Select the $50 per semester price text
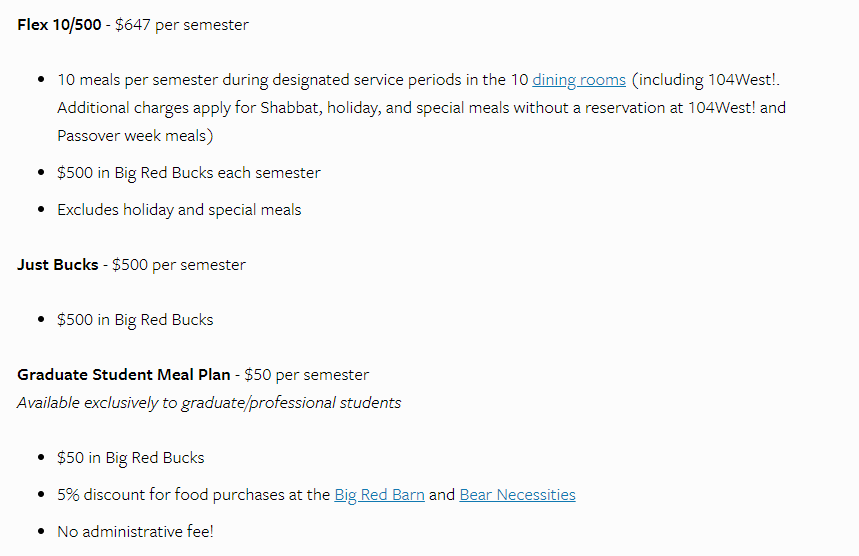This screenshot has height=556, width=859. pyautogui.click(x=306, y=375)
